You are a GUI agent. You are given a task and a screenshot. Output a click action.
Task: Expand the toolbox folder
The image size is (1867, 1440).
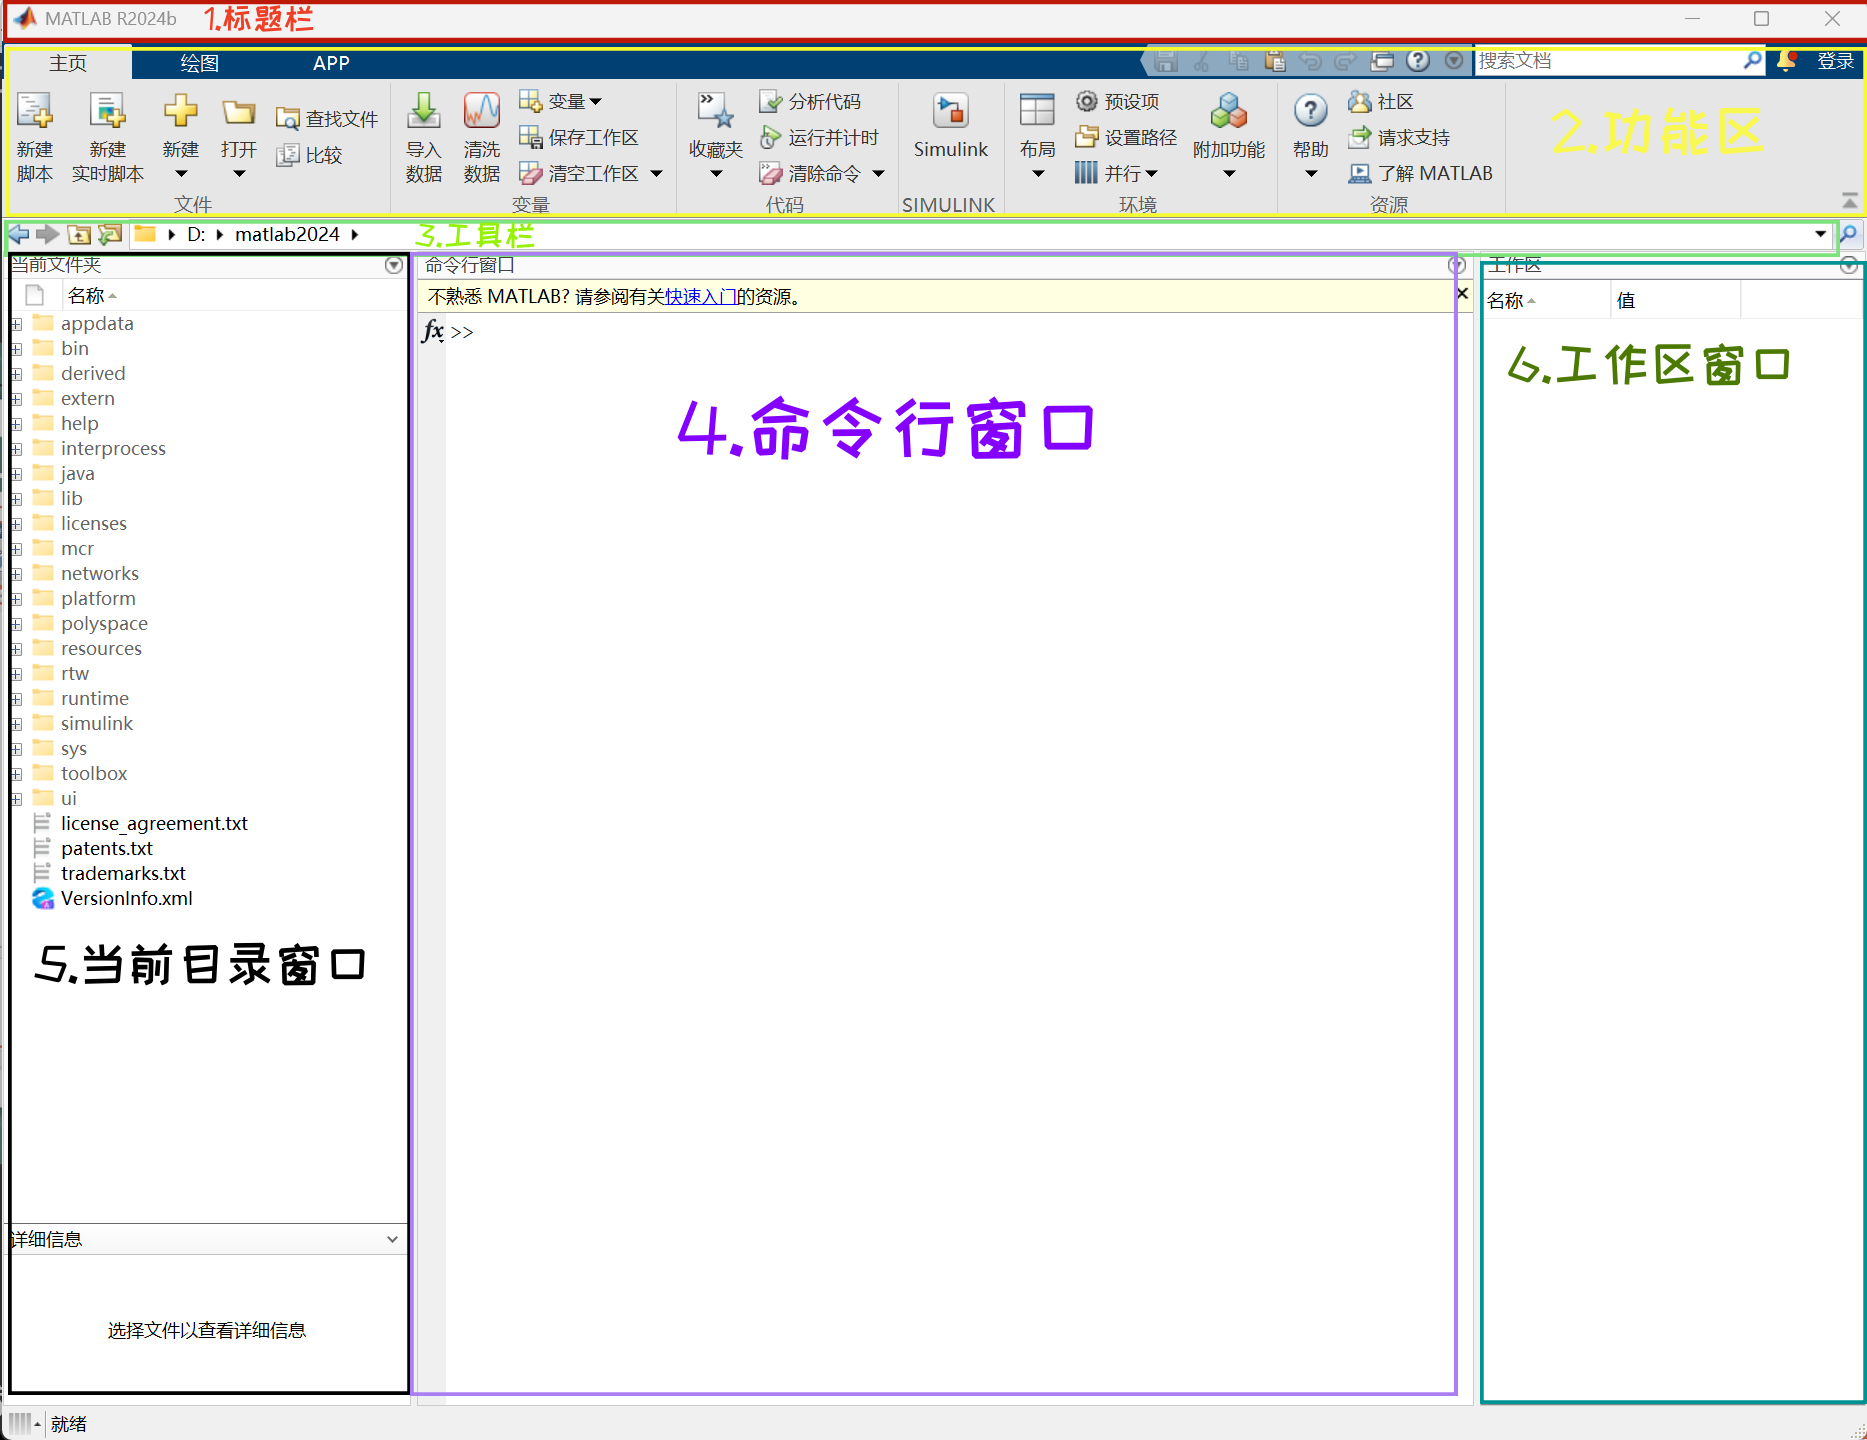[17, 774]
